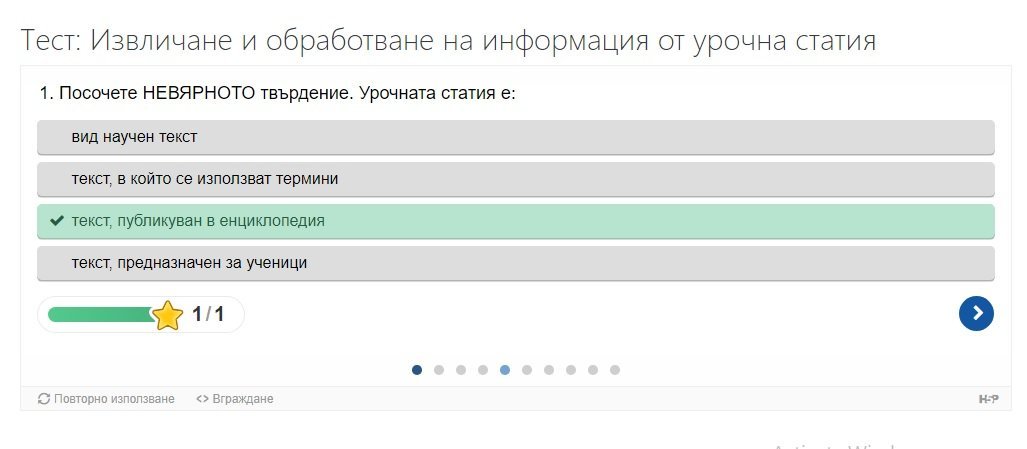
Task: Click 'Повторно използване' reuse link
Action: (106, 399)
